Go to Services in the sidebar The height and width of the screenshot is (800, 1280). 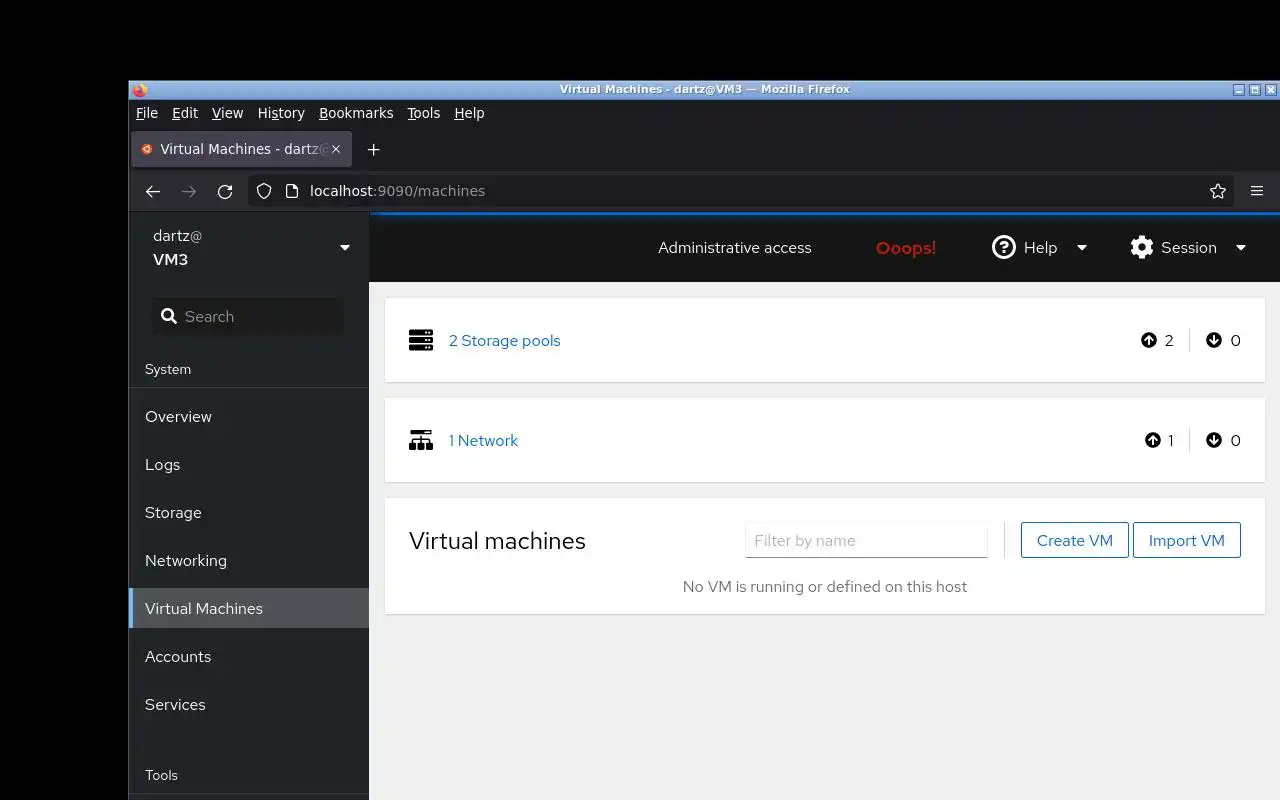pyautogui.click(x=249, y=704)
